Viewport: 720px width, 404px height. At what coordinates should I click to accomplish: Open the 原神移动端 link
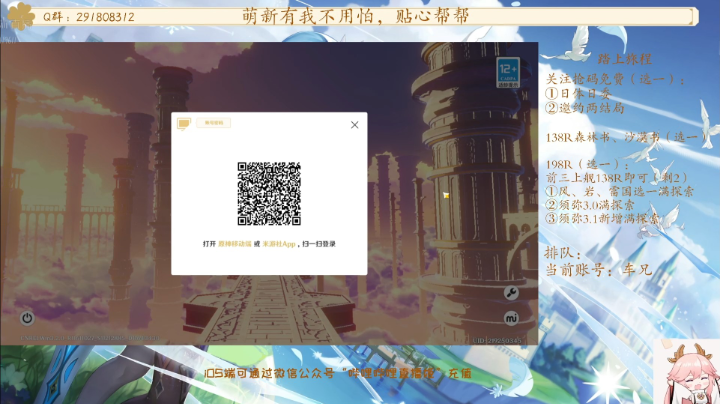point(235,244)
